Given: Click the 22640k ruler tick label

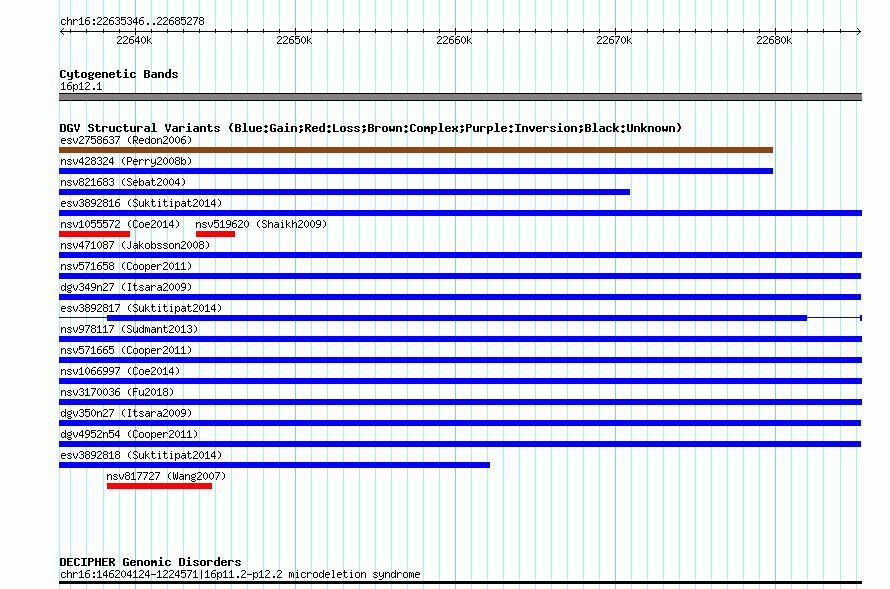Looking at the screenshot, I should 134,40.
